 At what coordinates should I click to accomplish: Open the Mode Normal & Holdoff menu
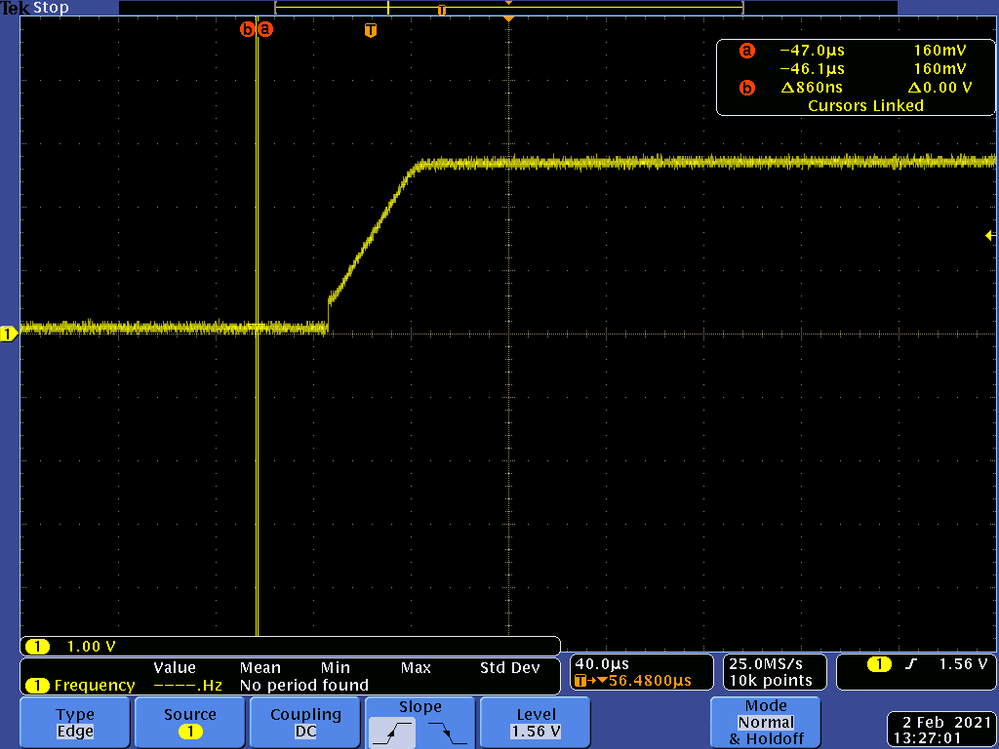point(765,722)
